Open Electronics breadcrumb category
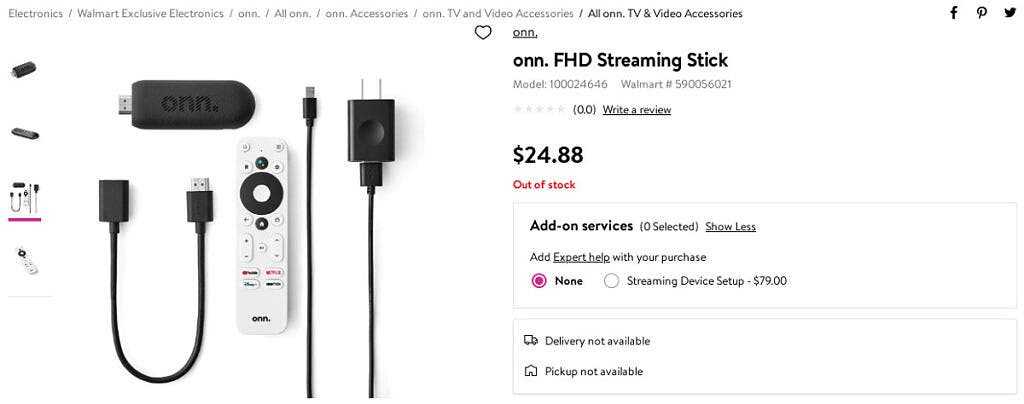 [x=35, y=13]
